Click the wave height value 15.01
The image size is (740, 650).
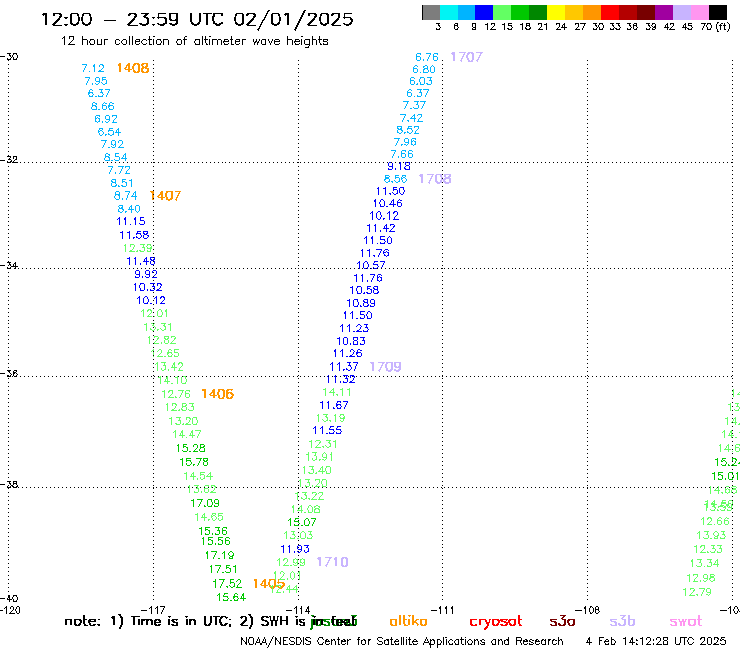click(x=725, y=476)
